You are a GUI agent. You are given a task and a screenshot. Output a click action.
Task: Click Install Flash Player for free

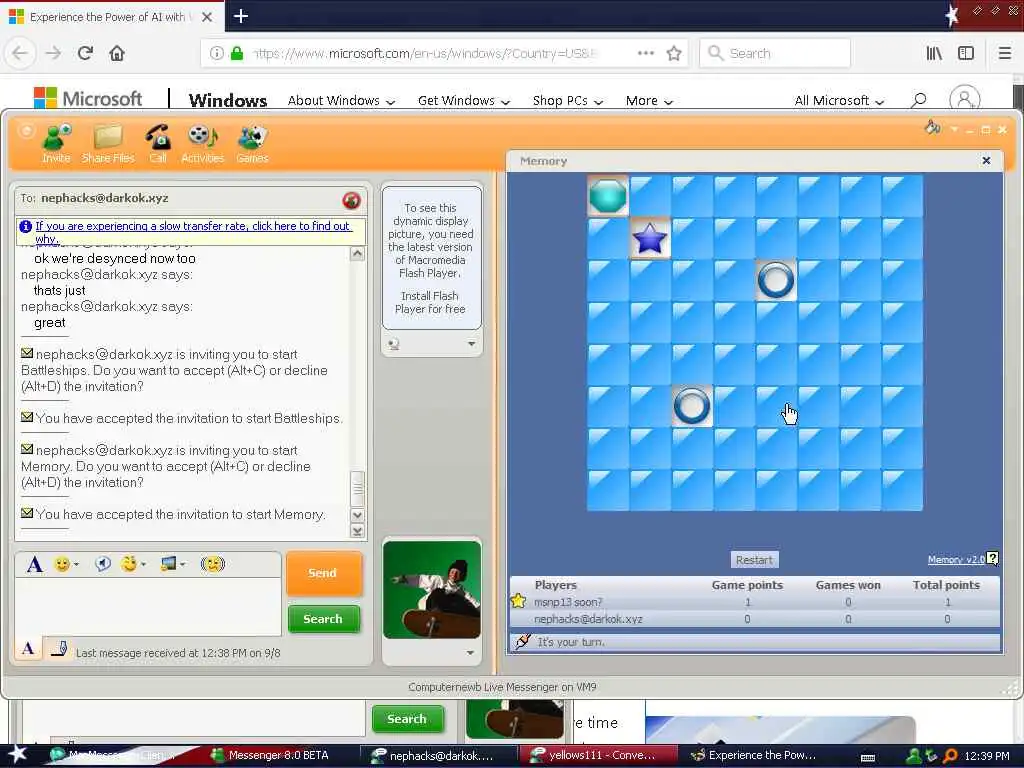[430, 302]
